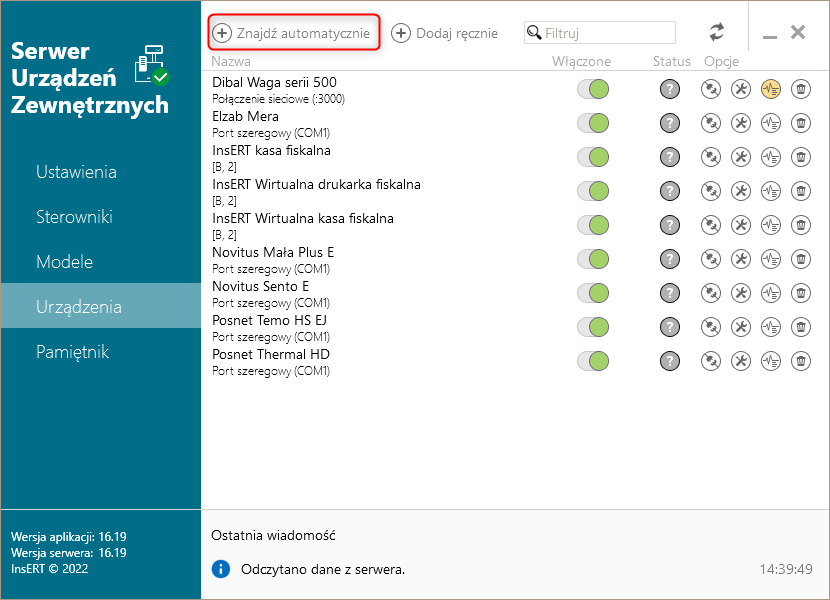Click wrench for InsERT Wirtualna kasa fiskalna
This screenshot has width=830, height=600.
pos(741,225)
